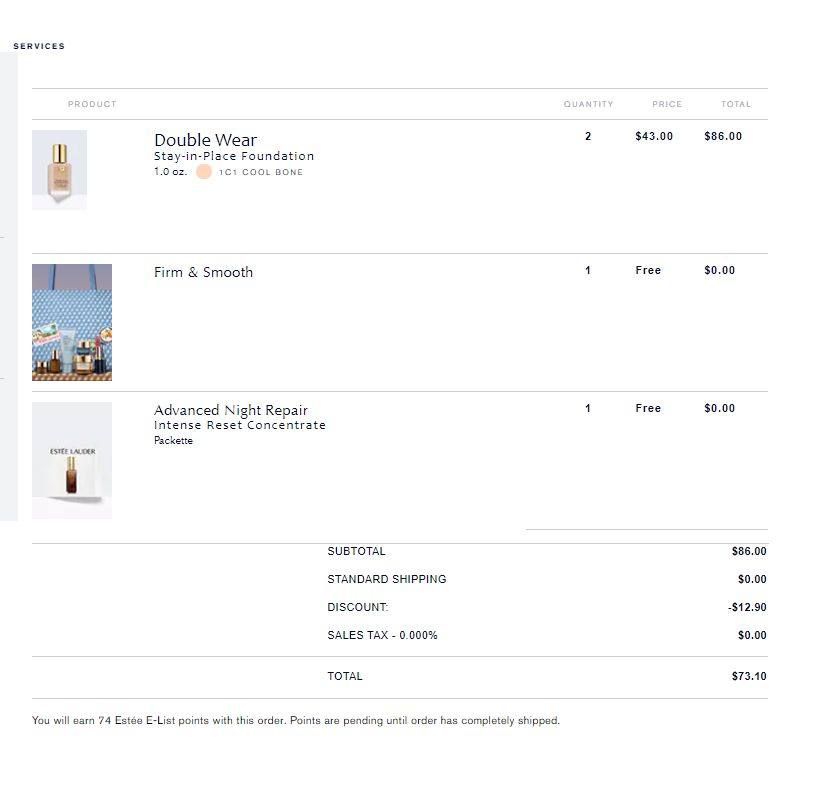Click the PRICE column header
The image size is (826, 787).
pos(667,104)
